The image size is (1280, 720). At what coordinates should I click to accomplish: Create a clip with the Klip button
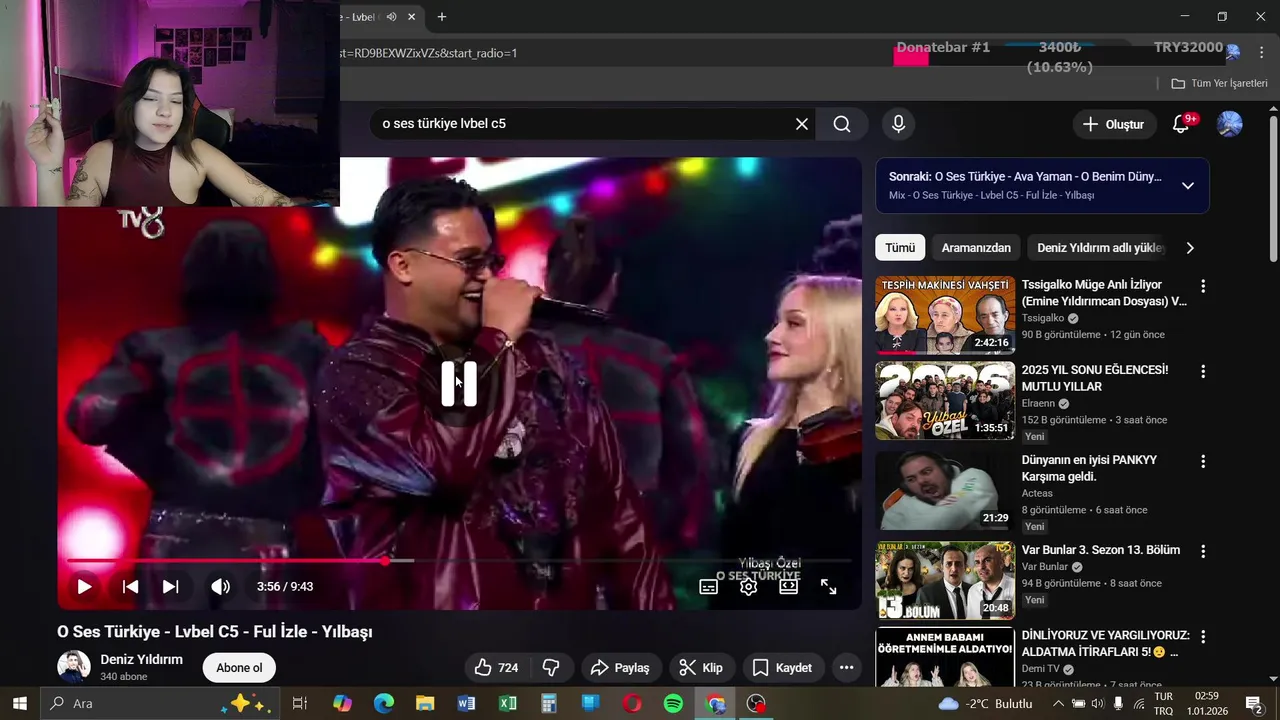click(x=701, y=668)
